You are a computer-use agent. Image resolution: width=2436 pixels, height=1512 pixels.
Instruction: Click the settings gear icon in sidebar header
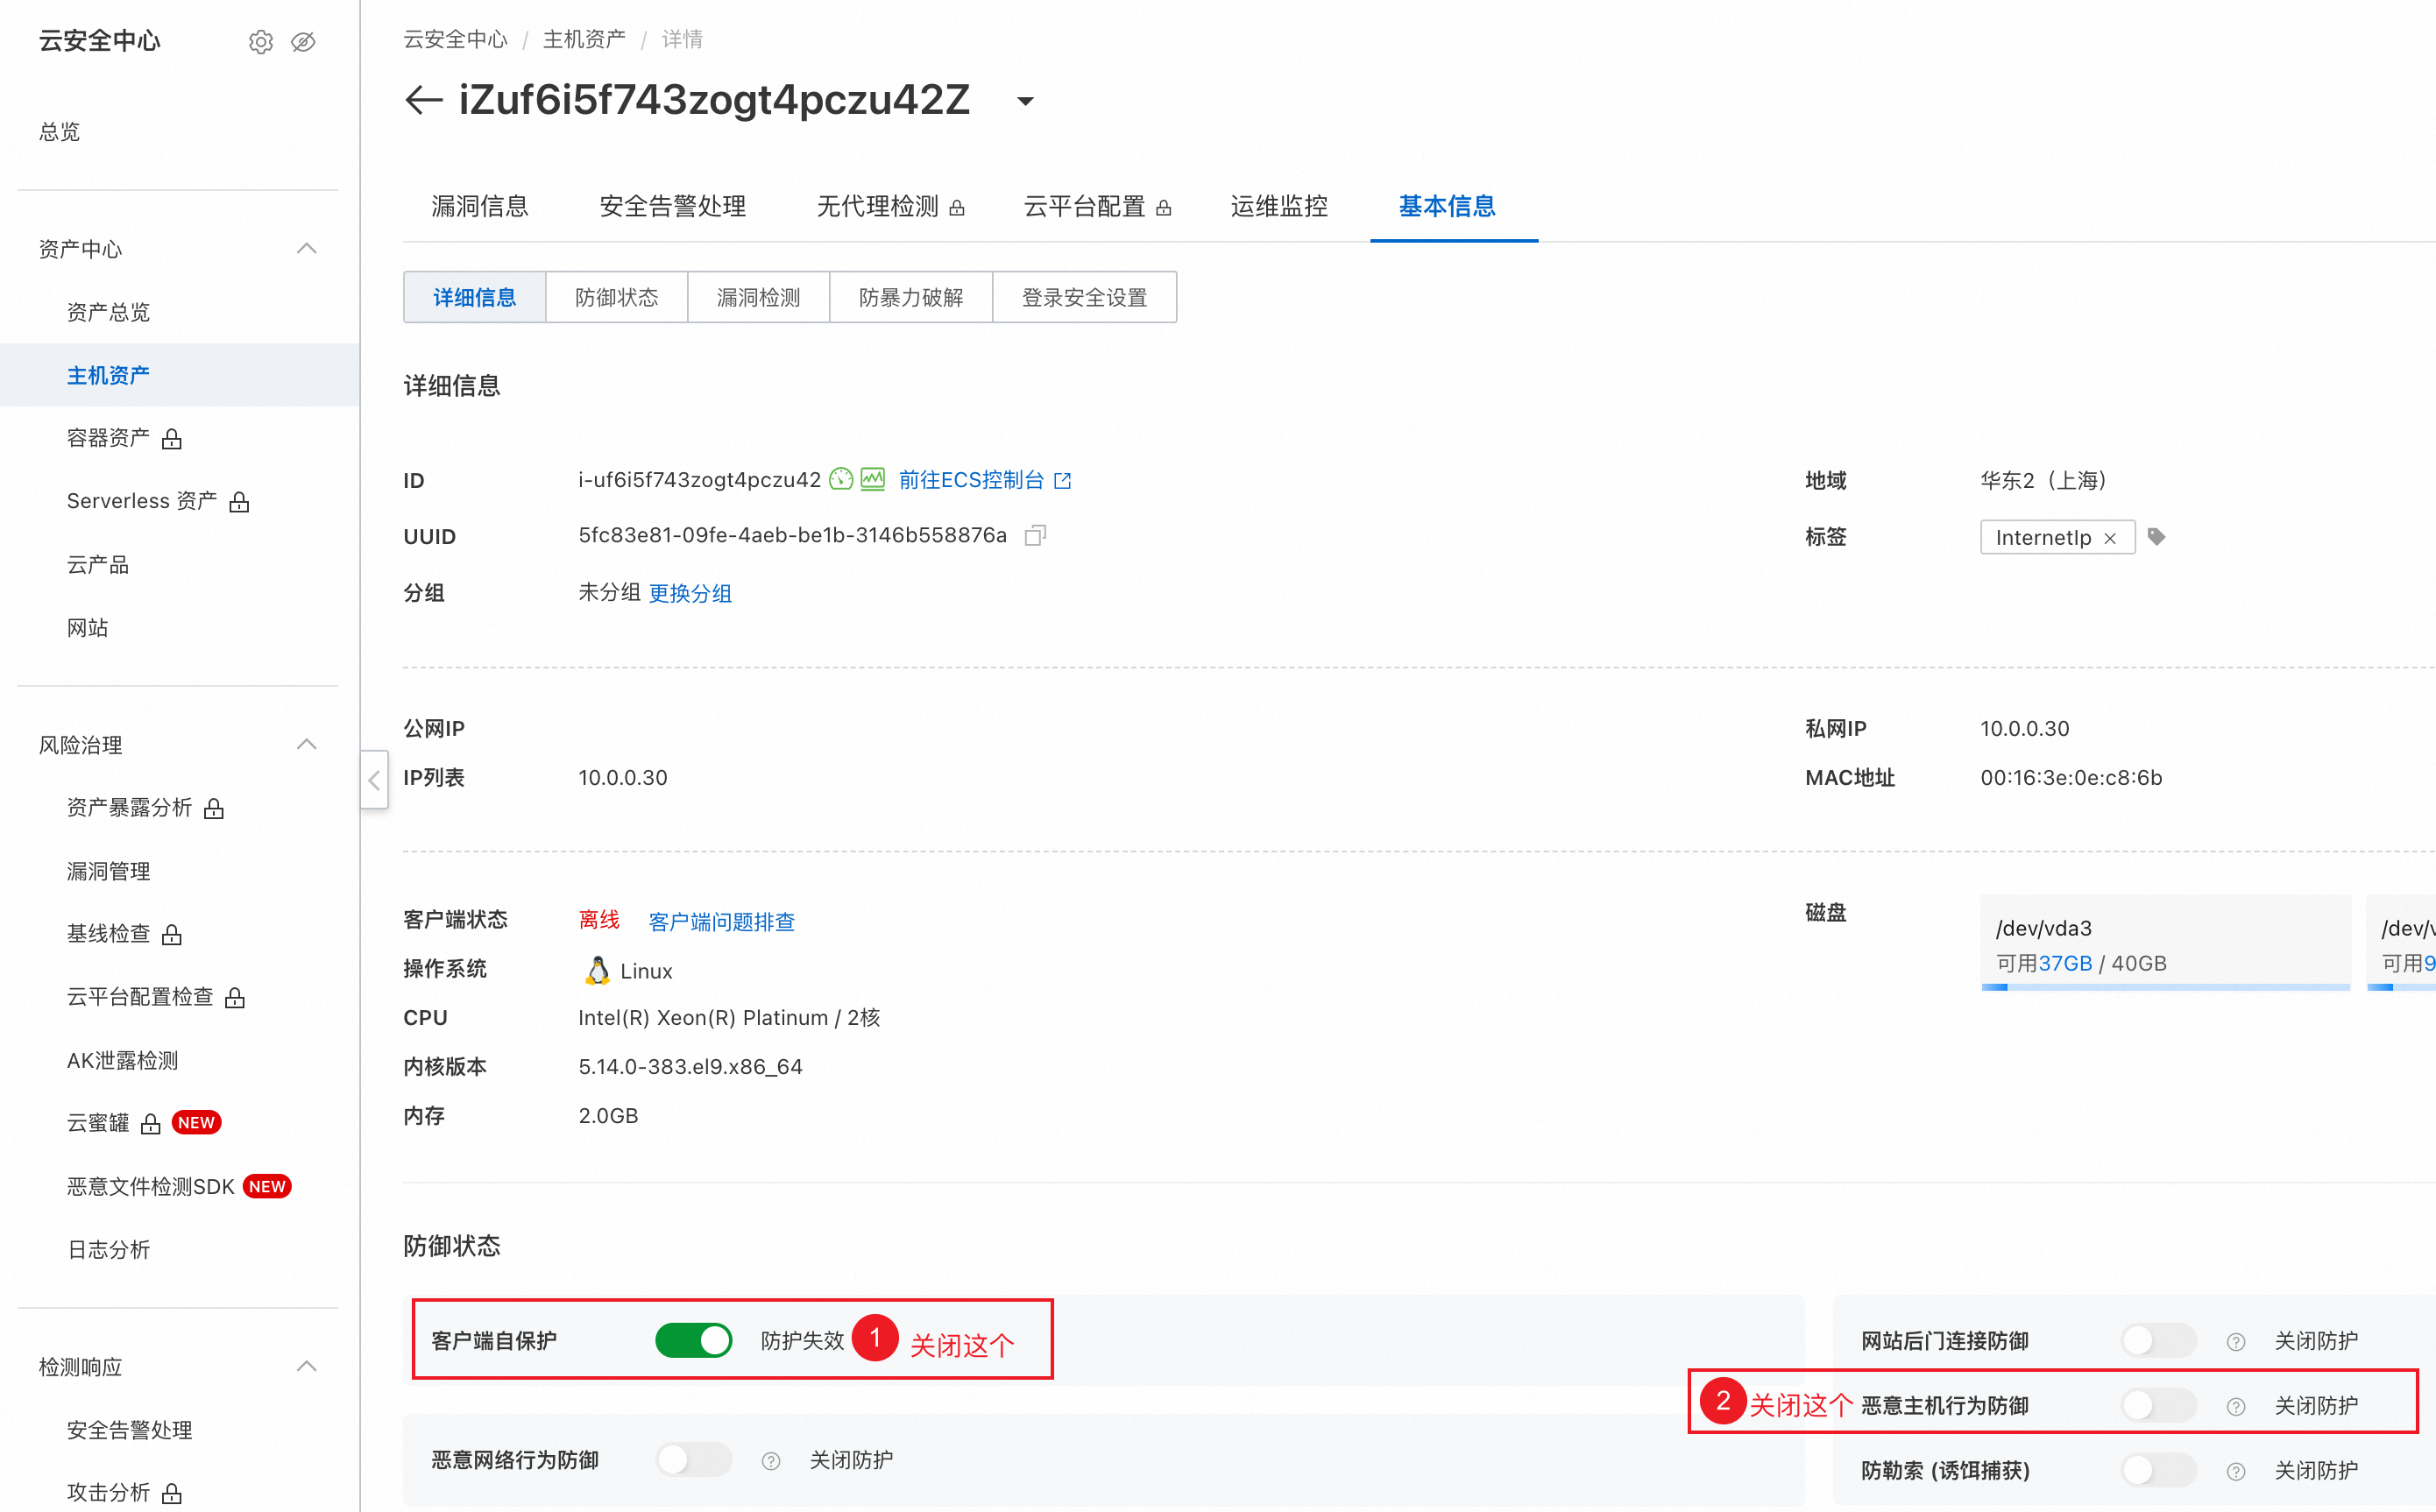[260, 41]
